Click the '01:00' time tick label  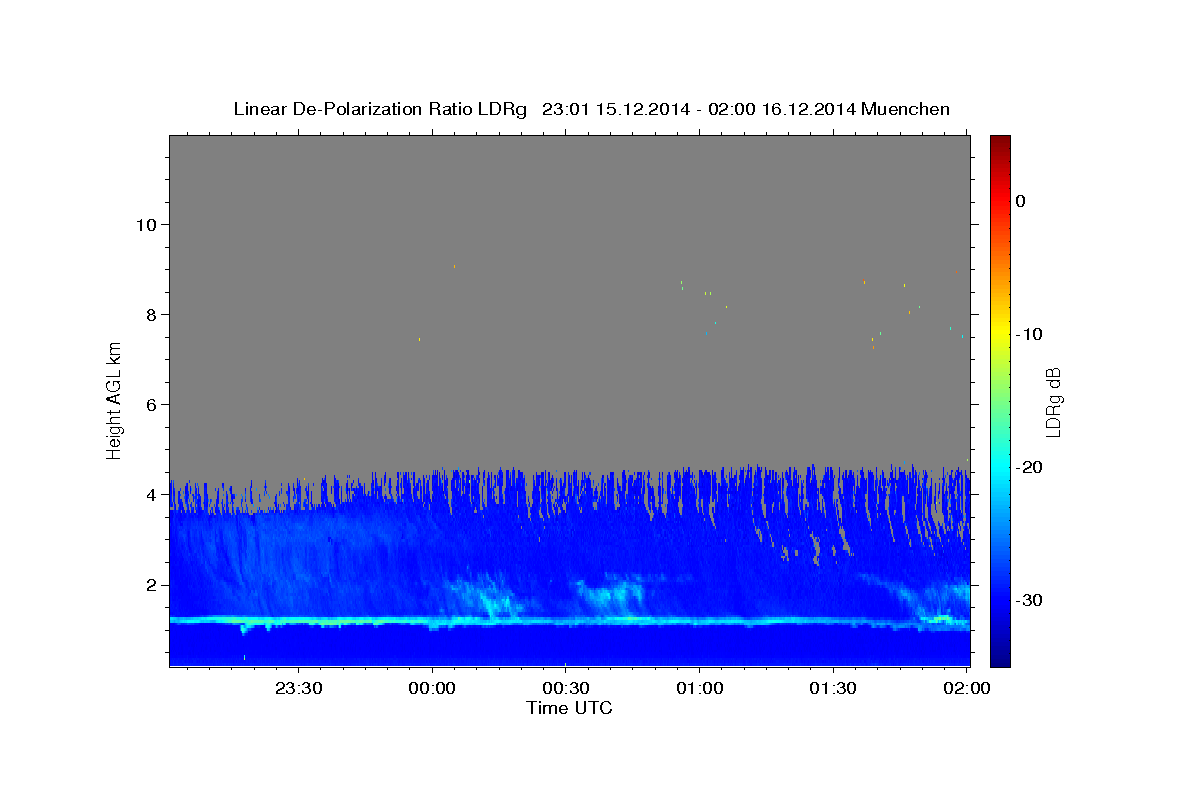(699, 688)
